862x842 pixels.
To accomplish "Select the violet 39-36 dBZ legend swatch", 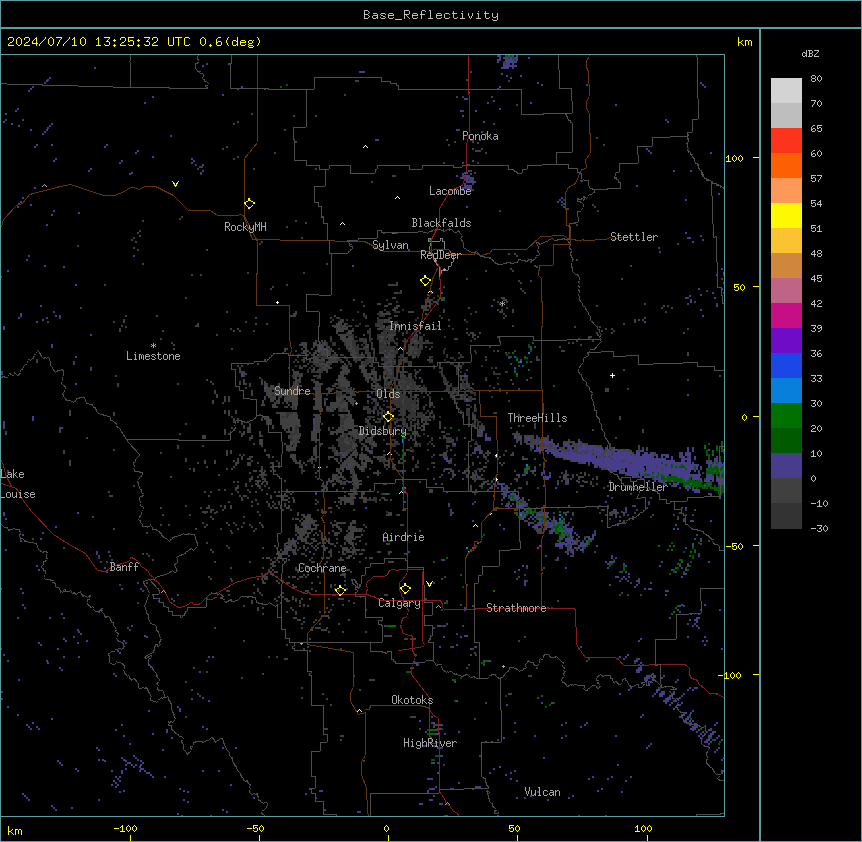I will [786, 341].
